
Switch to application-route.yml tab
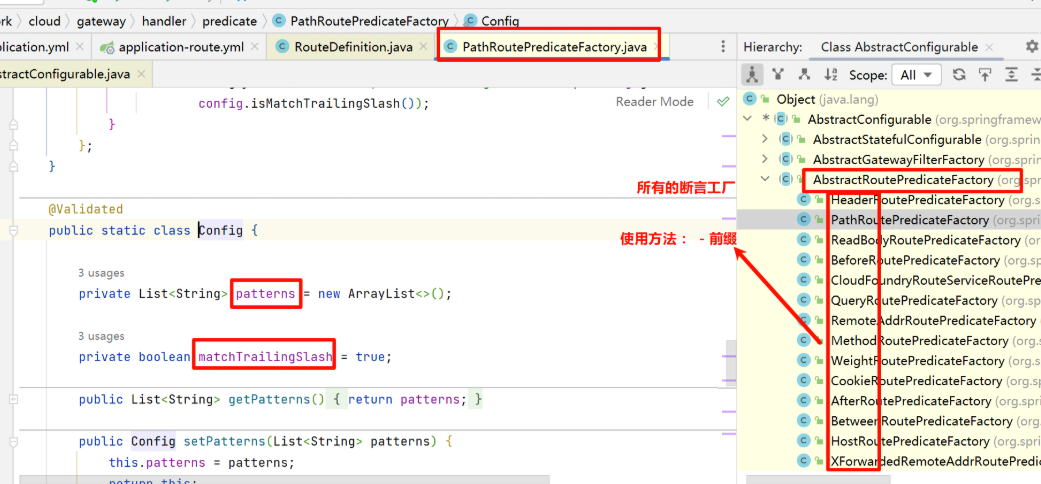181,47
